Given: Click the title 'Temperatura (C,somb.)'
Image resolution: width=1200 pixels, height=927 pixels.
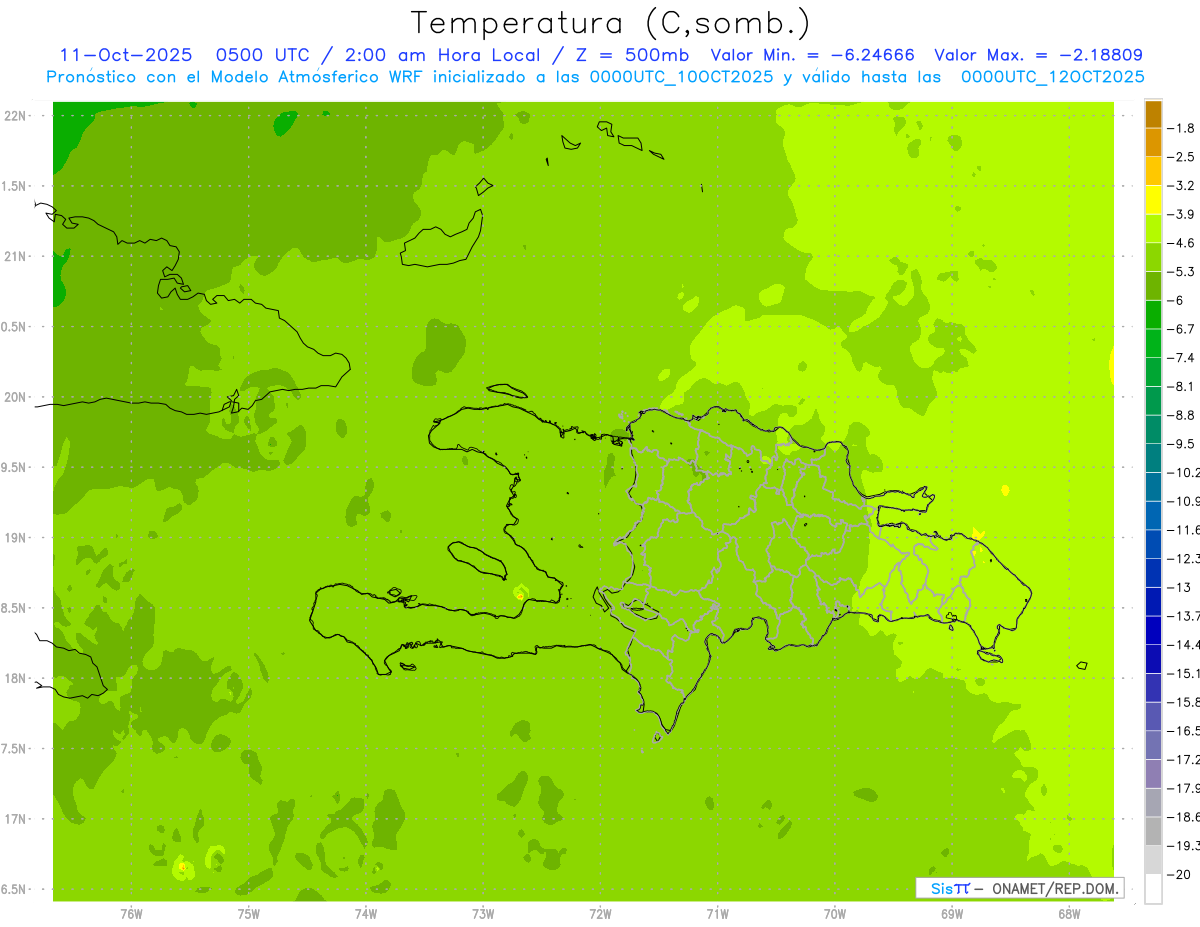Looking at the screenshot, I should pos(611,23).
